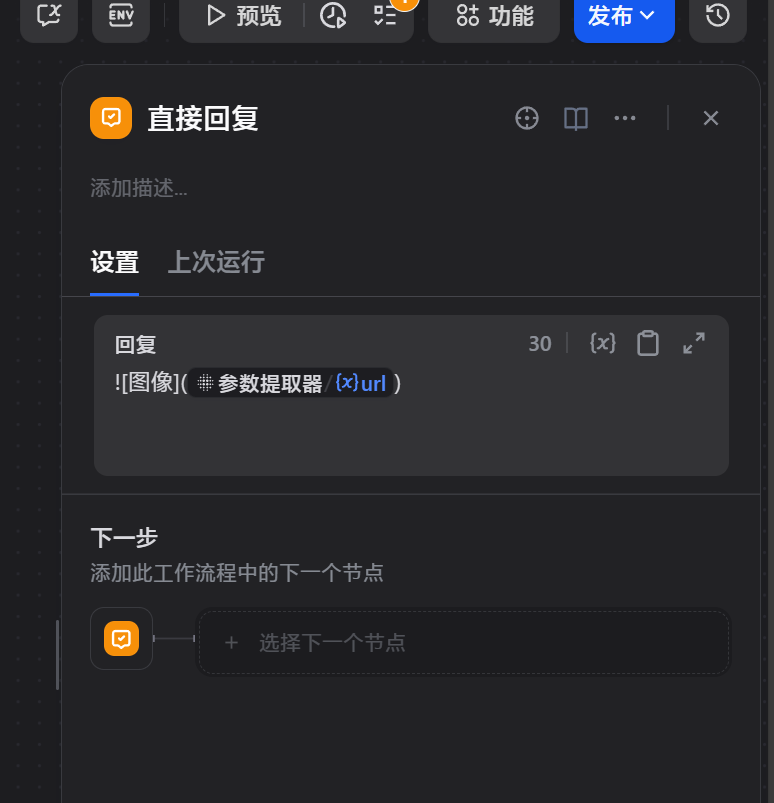This screenshot has height=803, width=774.
Task: Open the checklist icon with orange badge
Action: tap(385, 15)
